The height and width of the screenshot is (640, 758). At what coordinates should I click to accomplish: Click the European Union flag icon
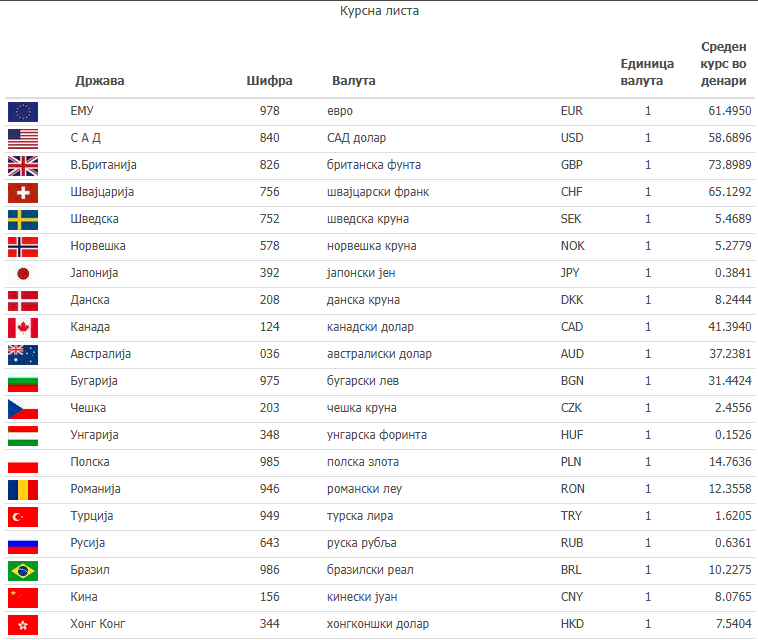(22, 111)
